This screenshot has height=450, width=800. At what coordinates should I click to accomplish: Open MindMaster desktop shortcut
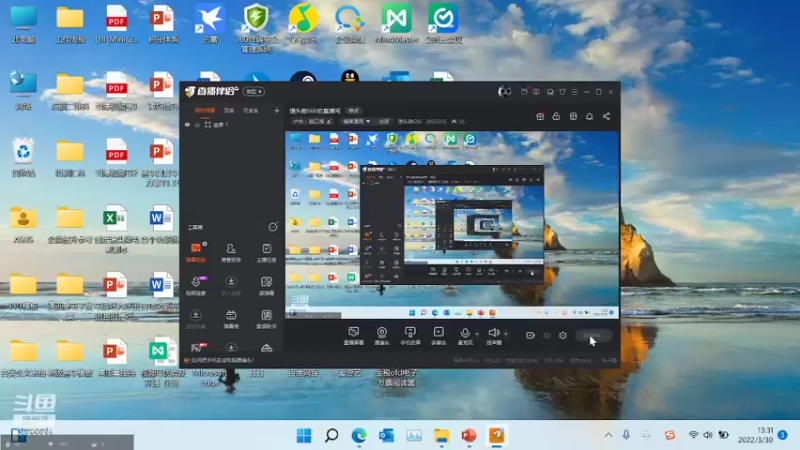point(396,24)
